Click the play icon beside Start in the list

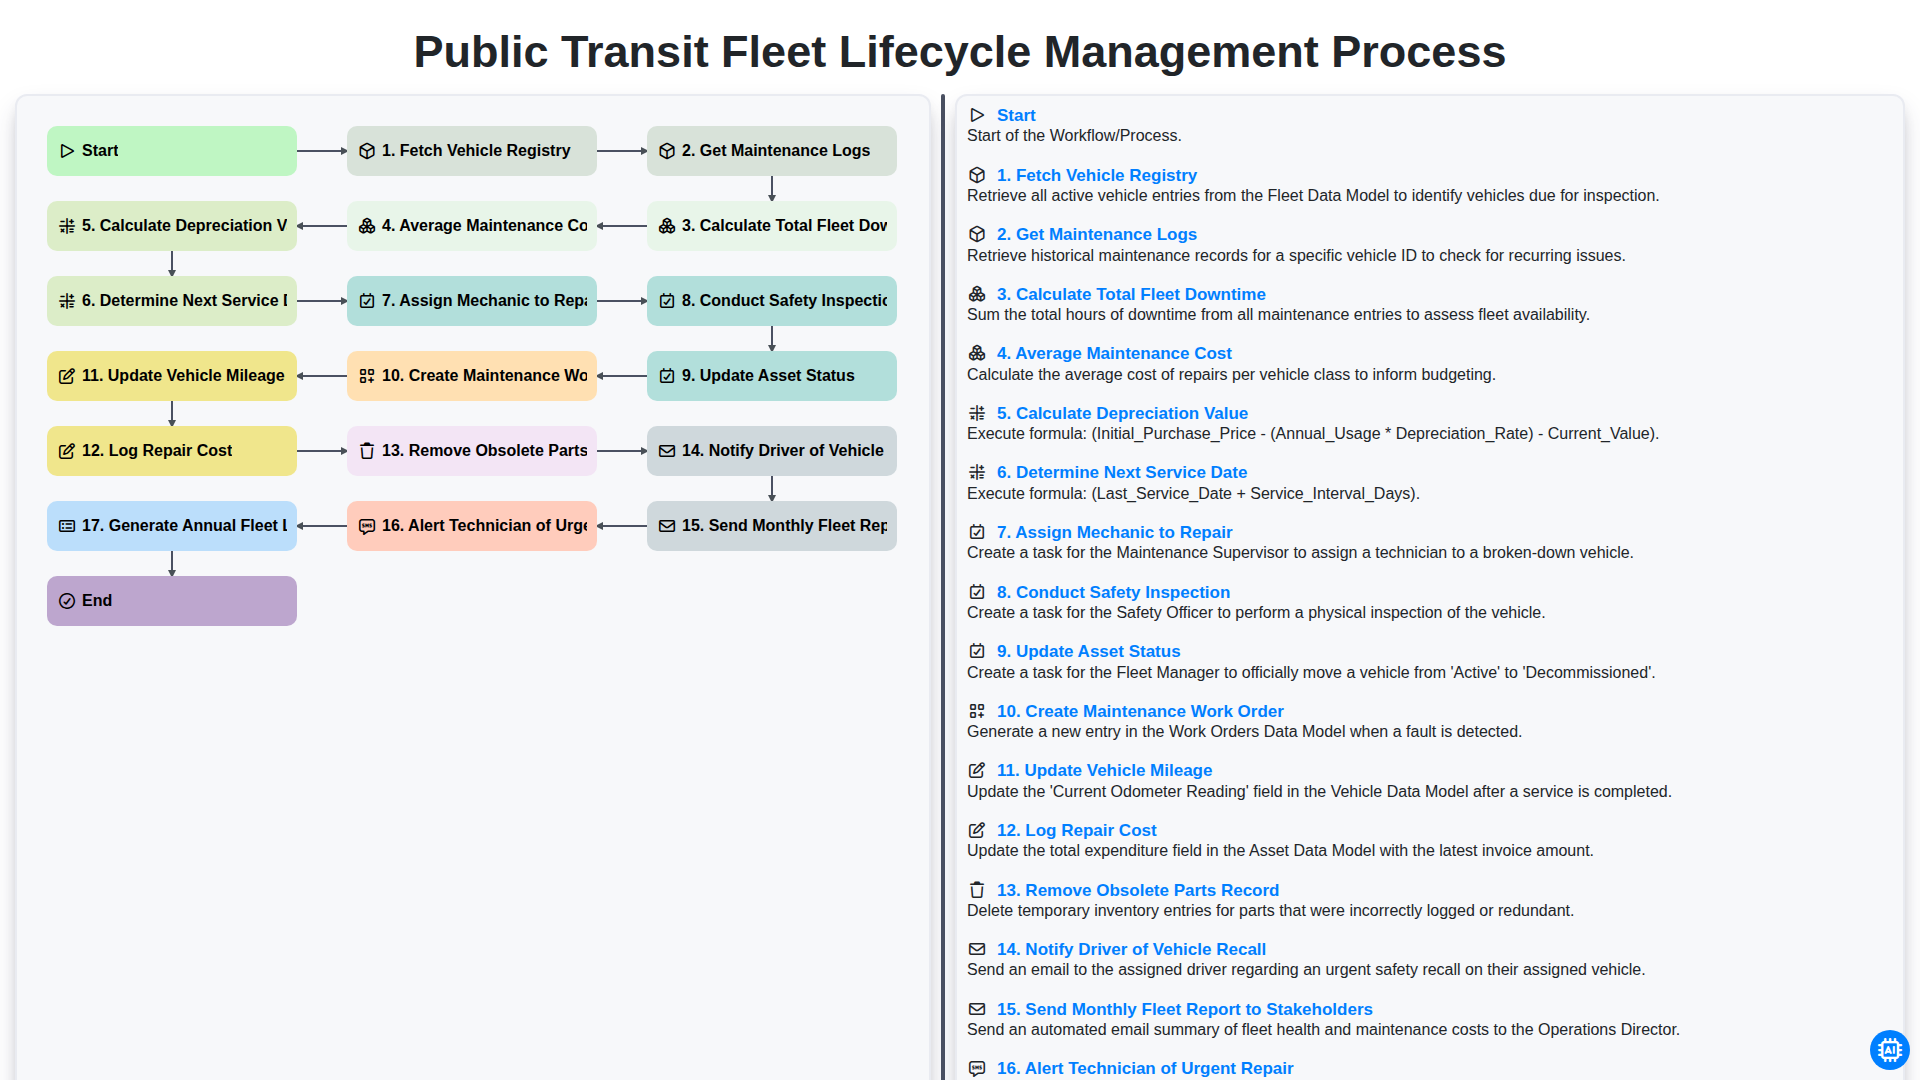pyautogui.click(x=977, y=115)
